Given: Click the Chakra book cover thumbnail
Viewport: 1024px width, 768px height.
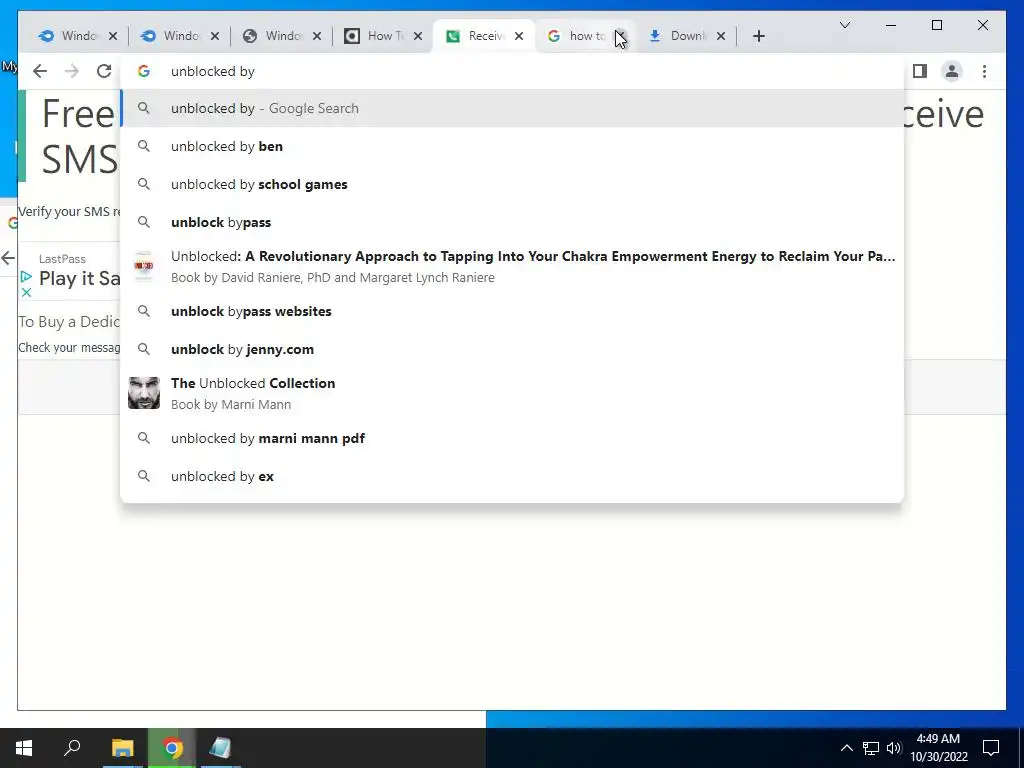Looking at the screenshot, I should (144, 266).
